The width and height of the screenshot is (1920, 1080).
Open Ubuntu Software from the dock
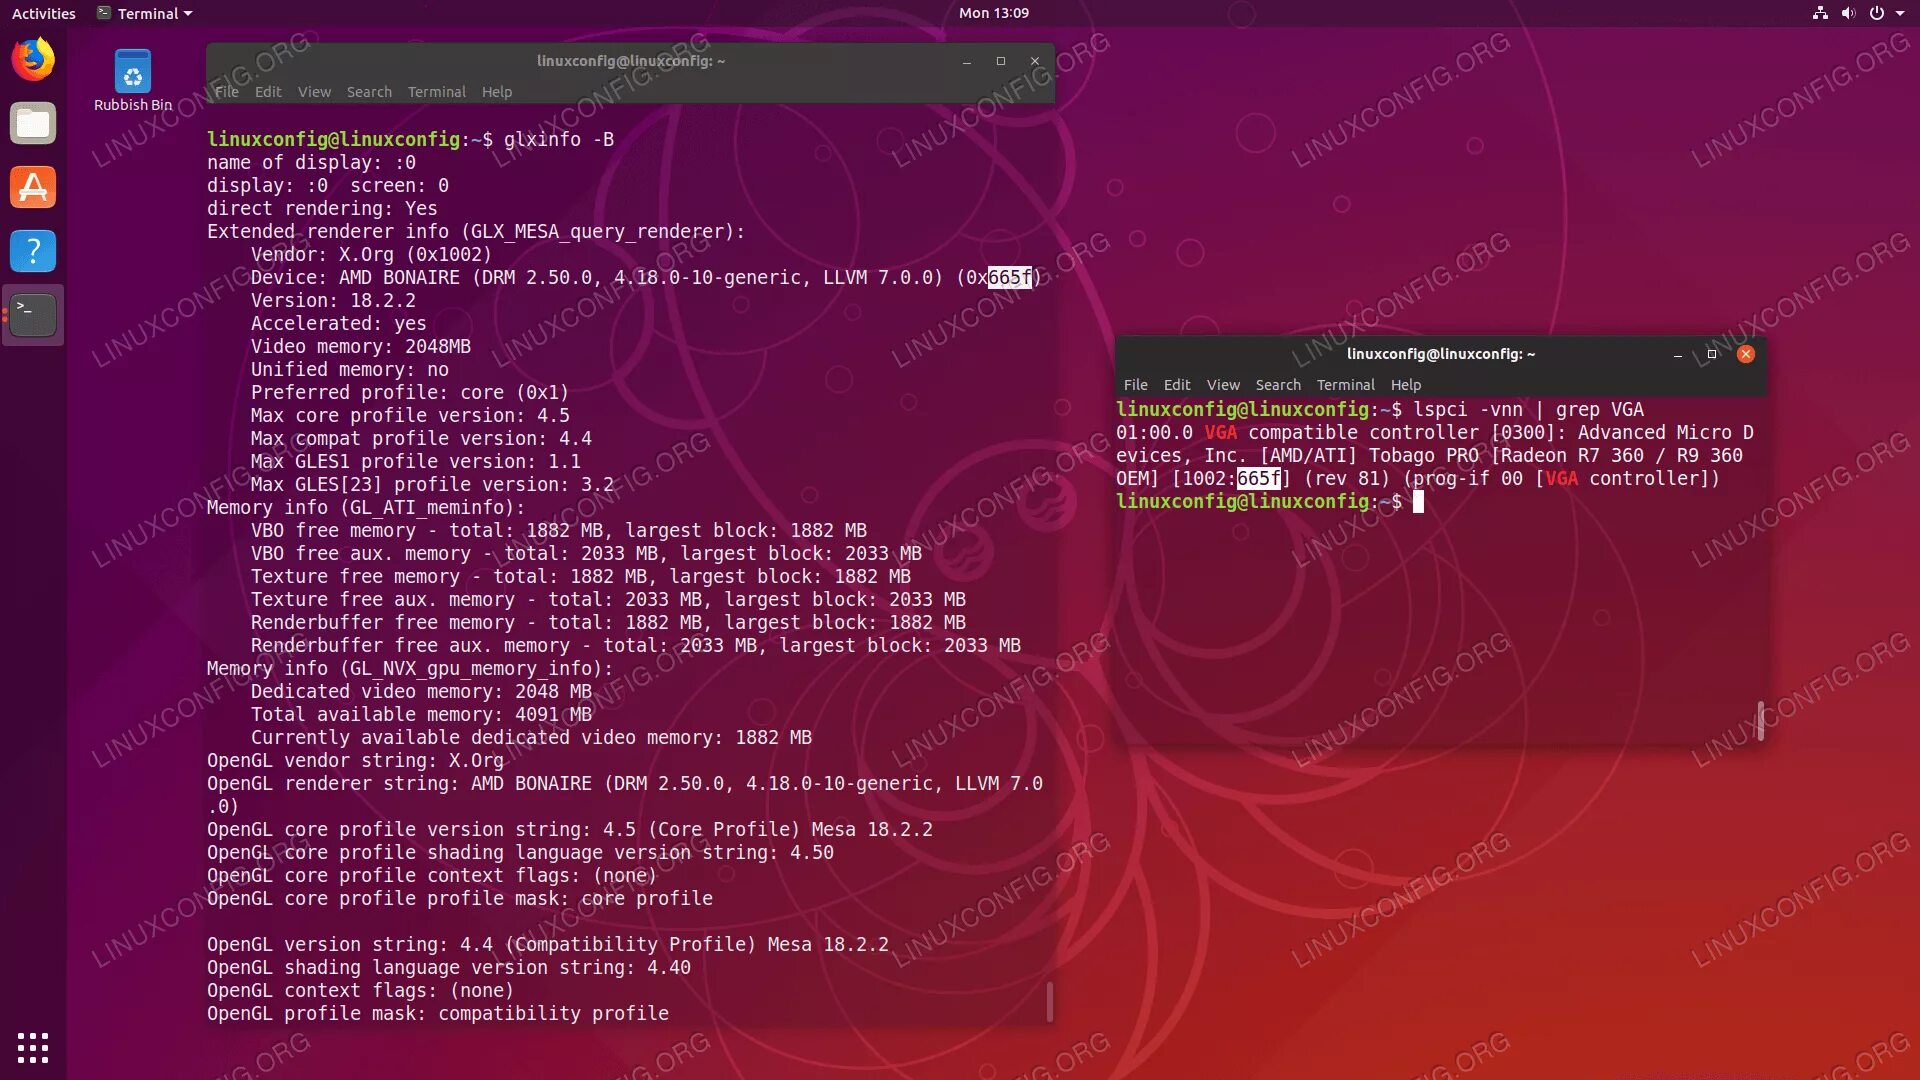(33, 187)
